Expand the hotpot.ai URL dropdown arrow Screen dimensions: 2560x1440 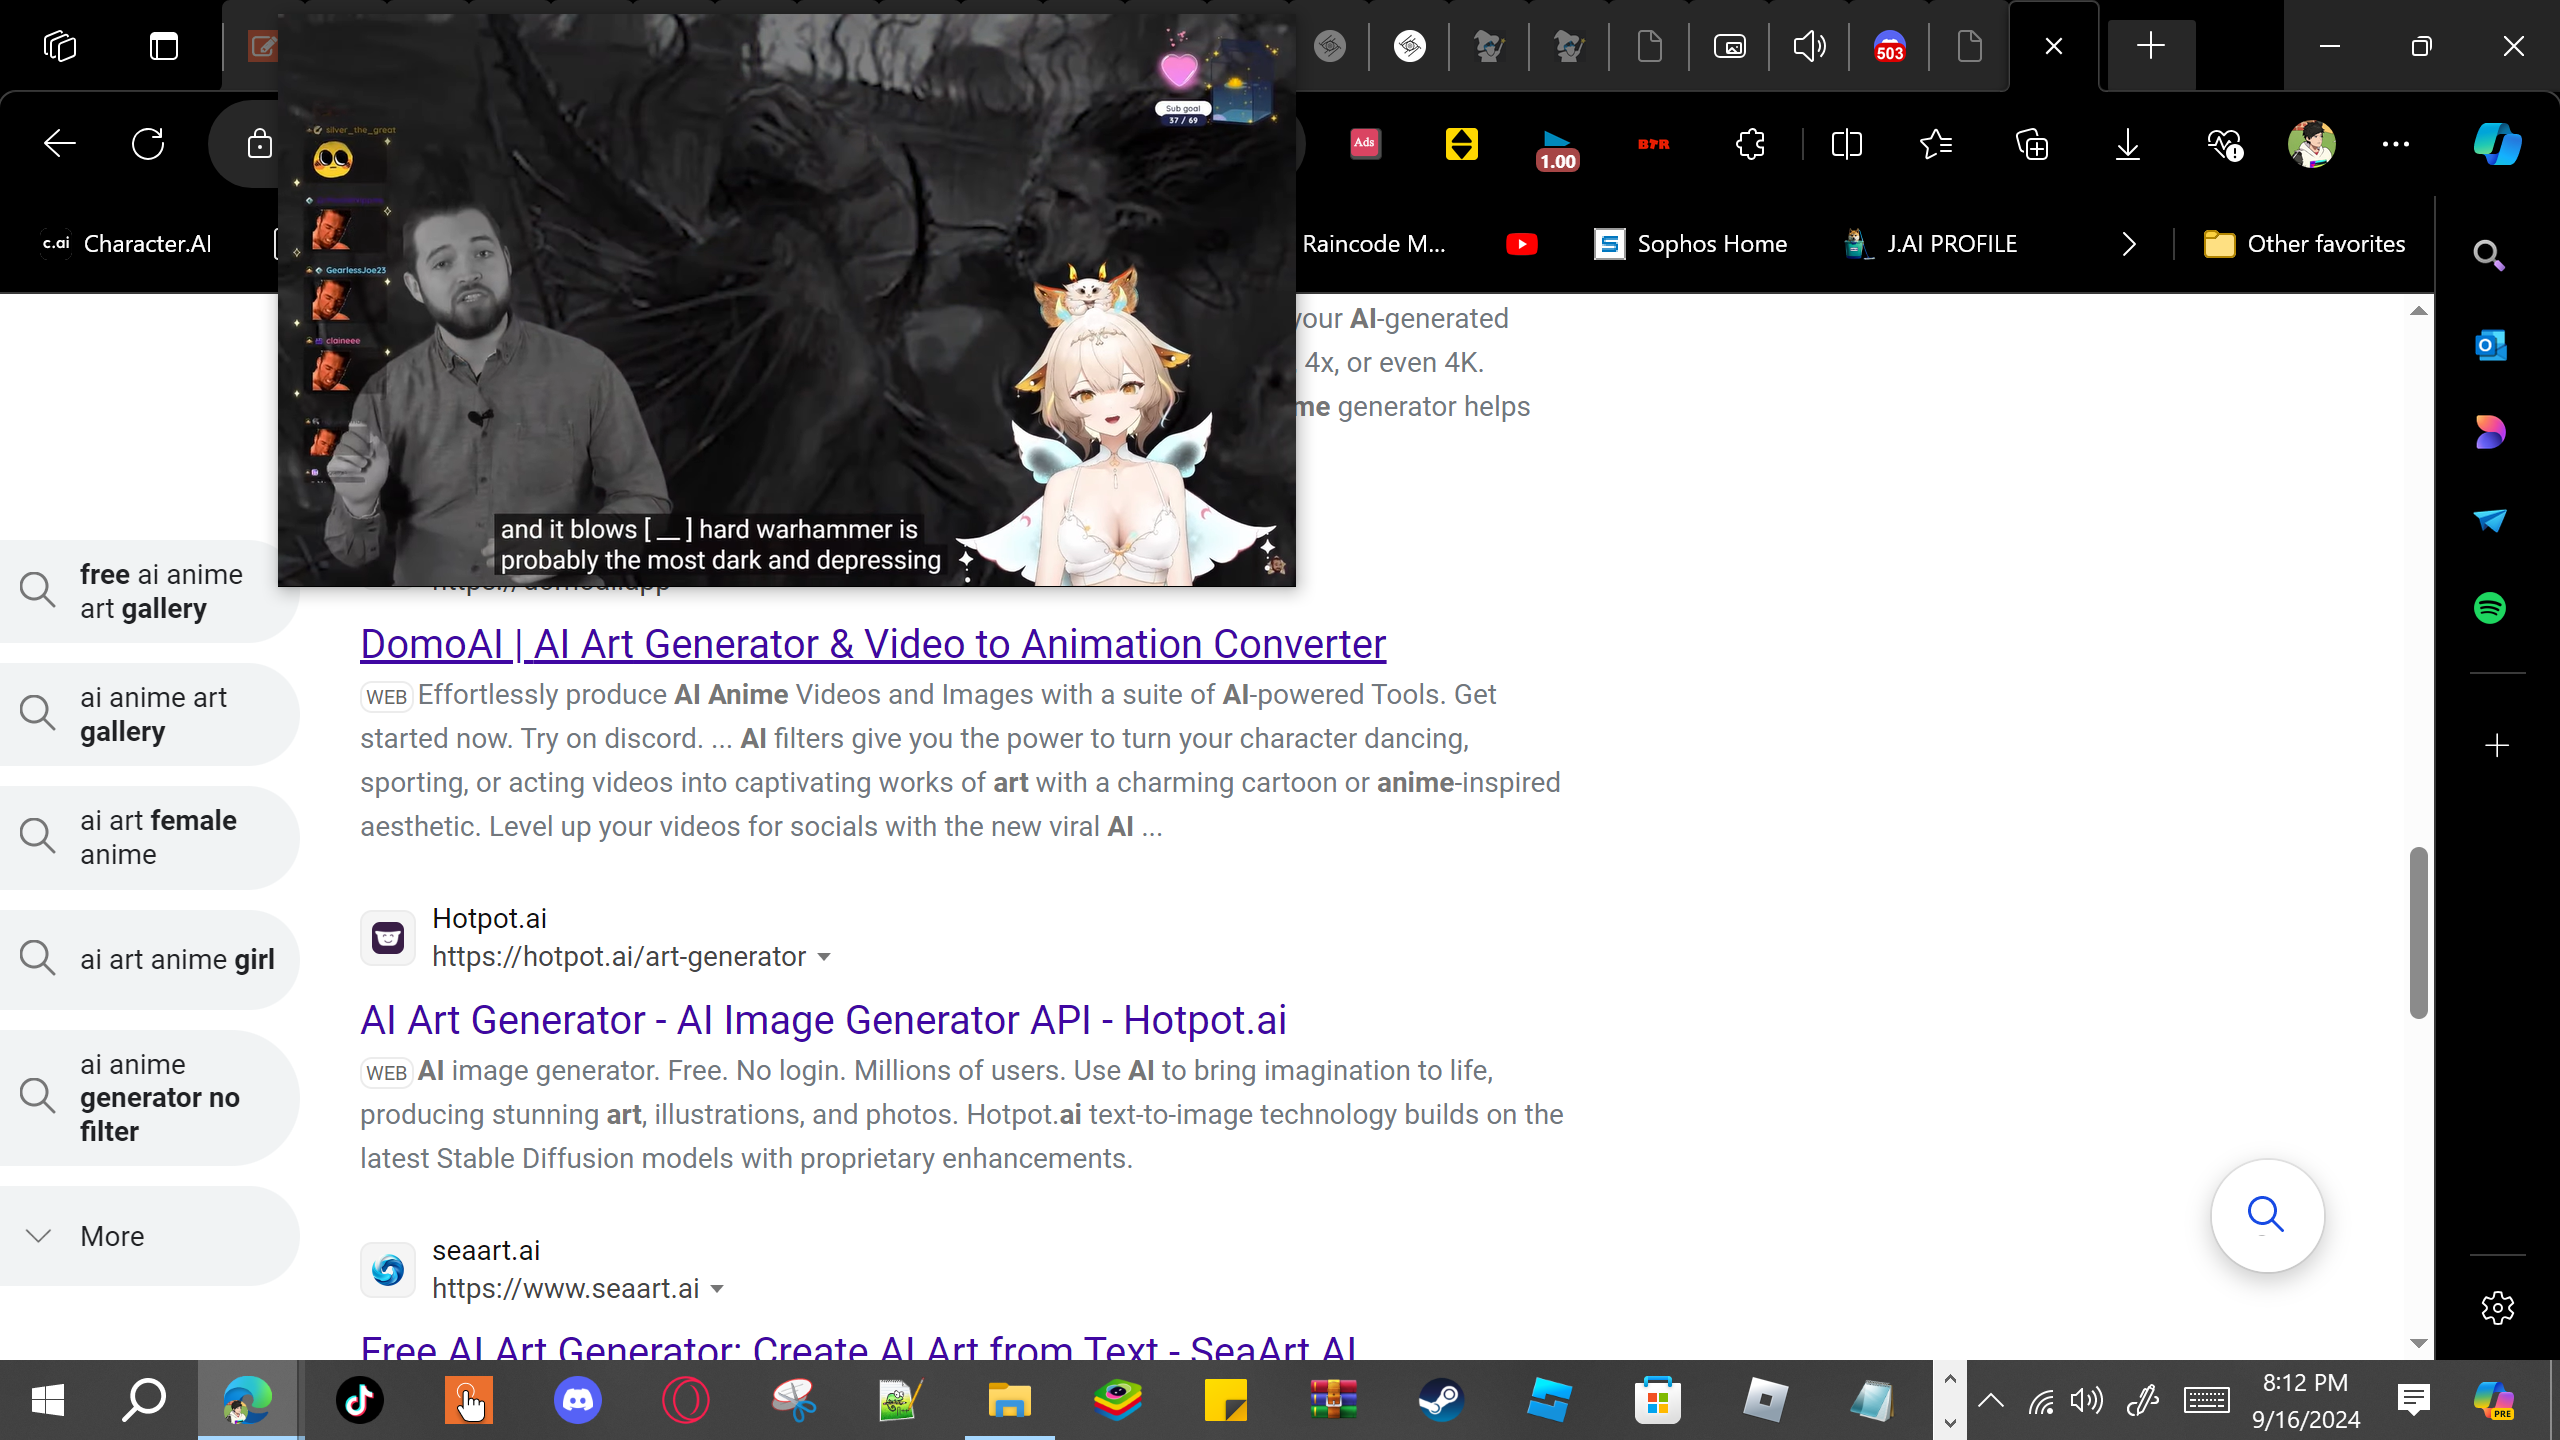[x=824, y=957]
